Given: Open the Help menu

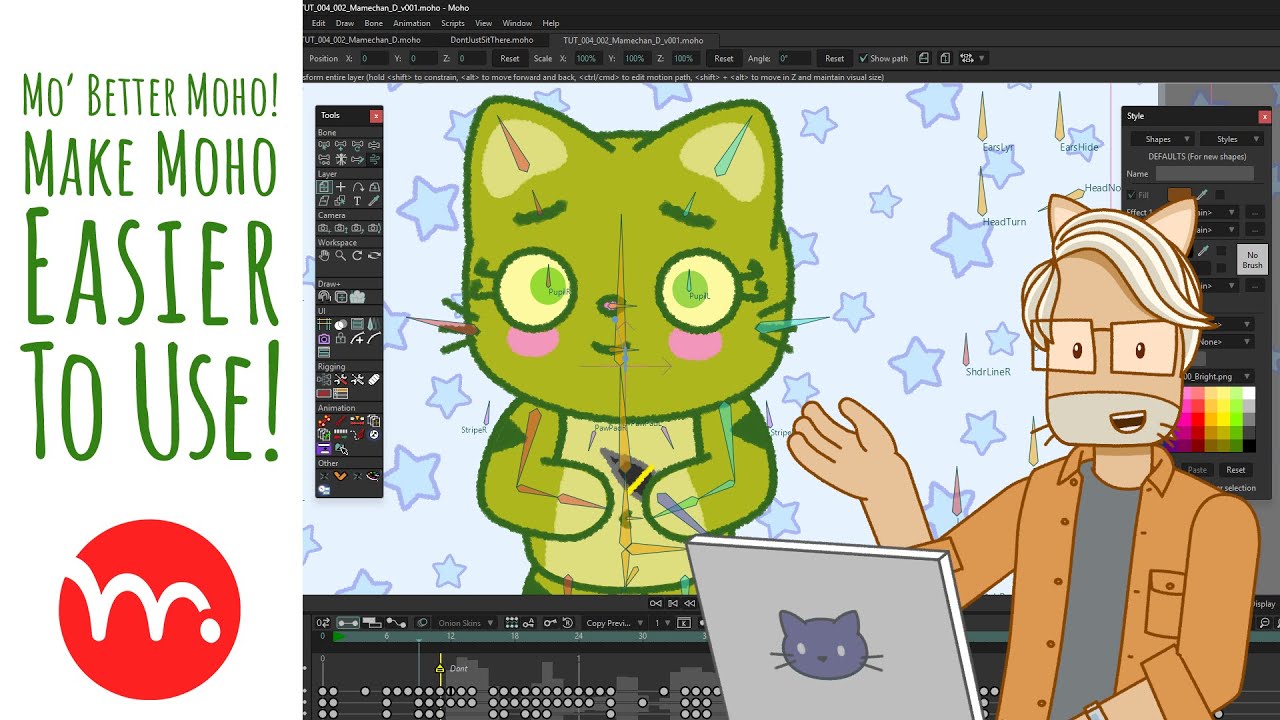Looking at the screenshot, I should [550, 23].
